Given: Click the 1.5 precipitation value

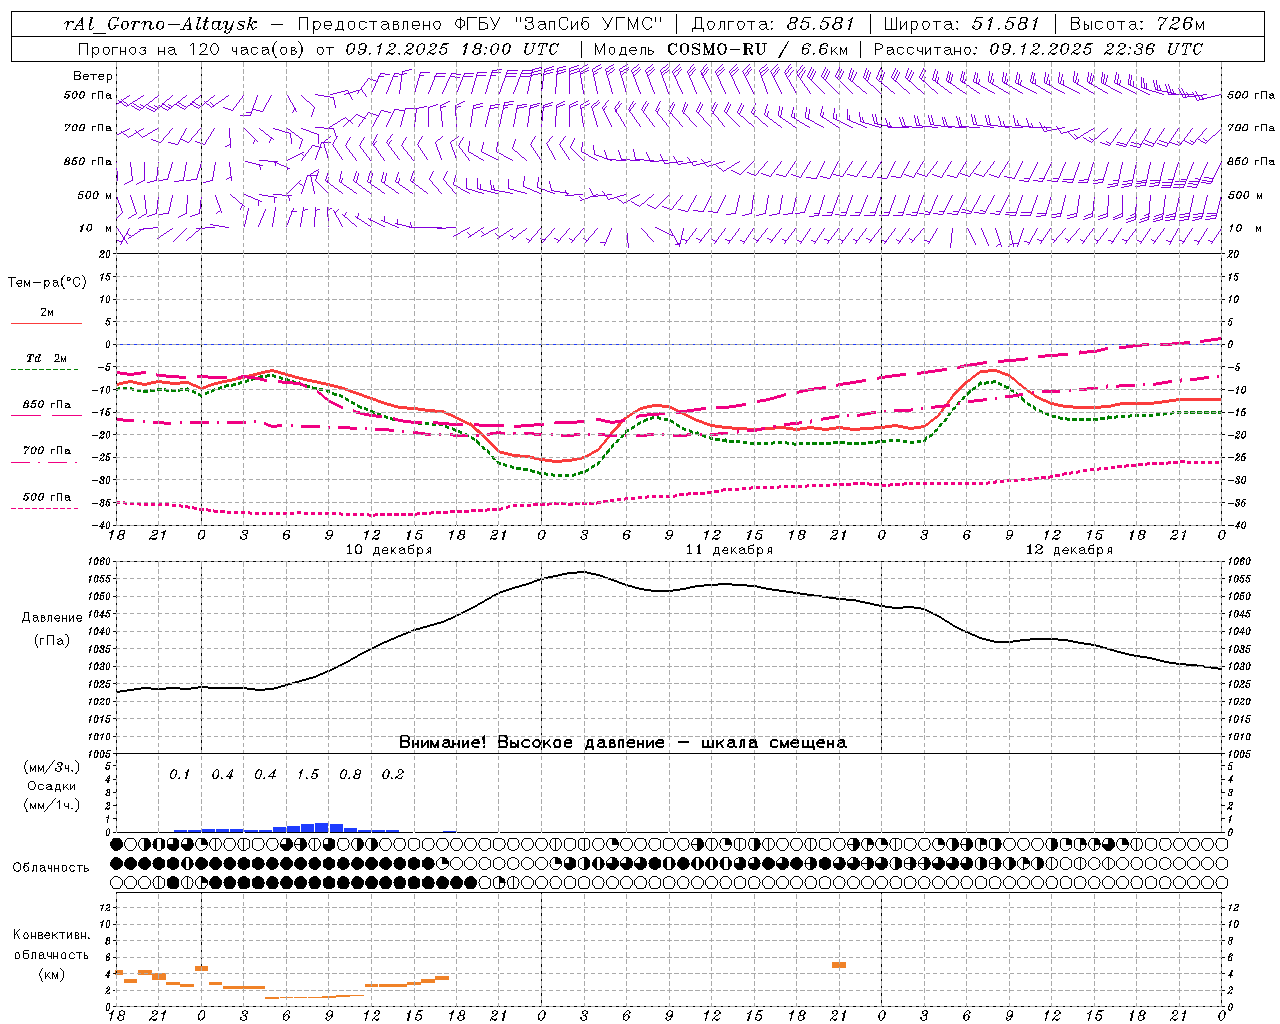Looking at the screenshot, I should coord(308,775).
